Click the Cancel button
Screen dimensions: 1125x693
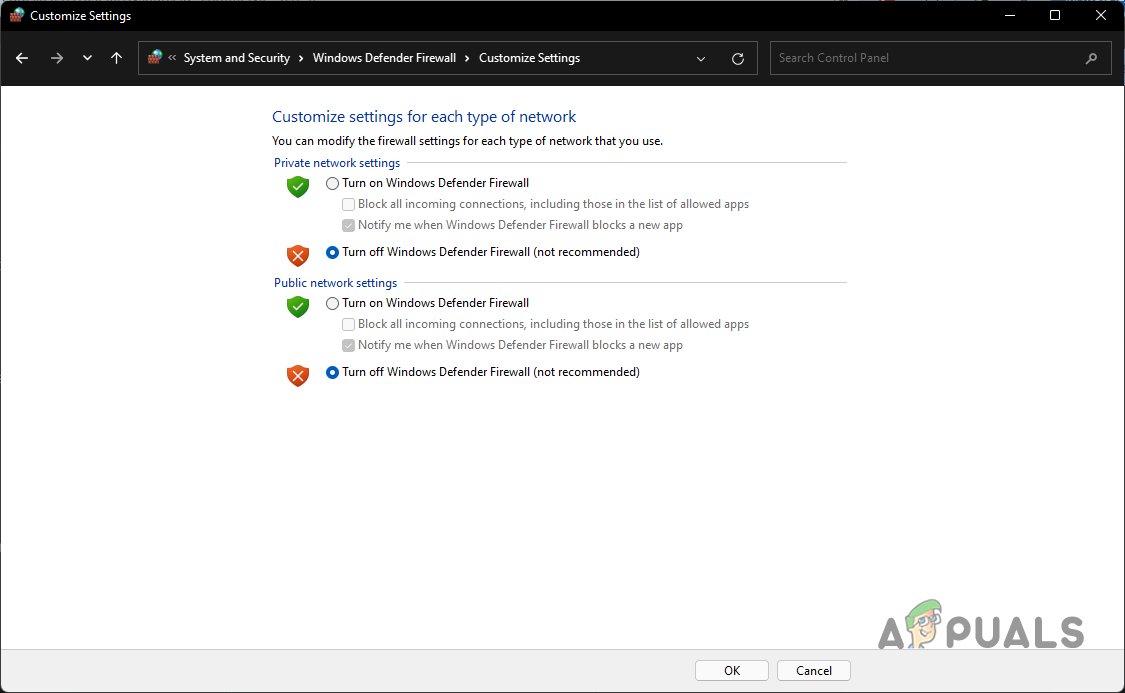[x=813, y=671]
